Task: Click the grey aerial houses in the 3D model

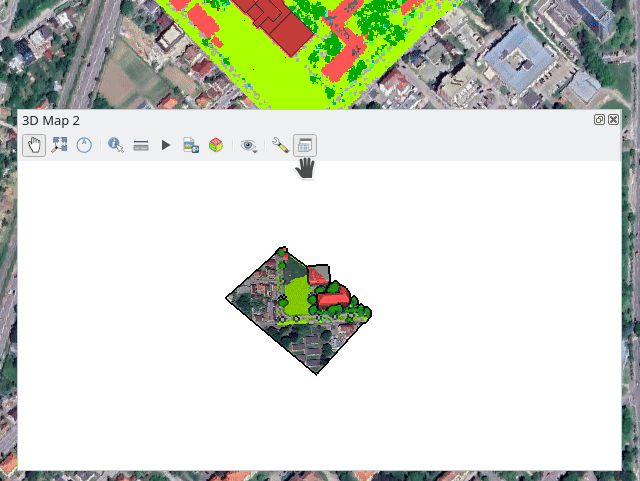Action: pos(308,345)
